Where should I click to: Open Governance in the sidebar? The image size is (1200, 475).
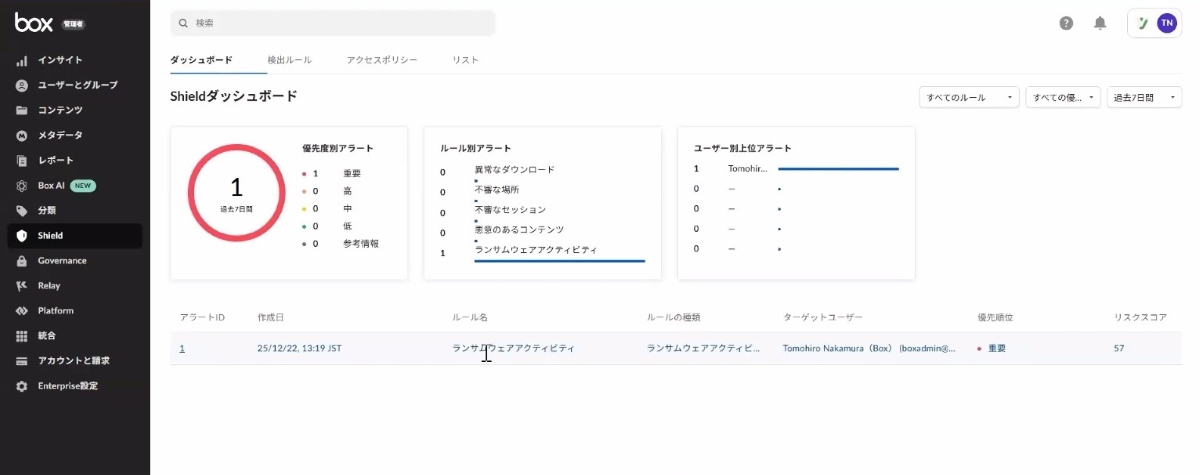pyautogui.click(x=62, y=260)
